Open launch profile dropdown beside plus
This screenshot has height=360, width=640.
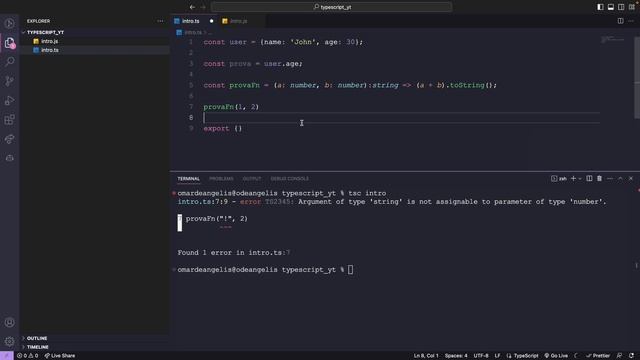click(580, 178)
